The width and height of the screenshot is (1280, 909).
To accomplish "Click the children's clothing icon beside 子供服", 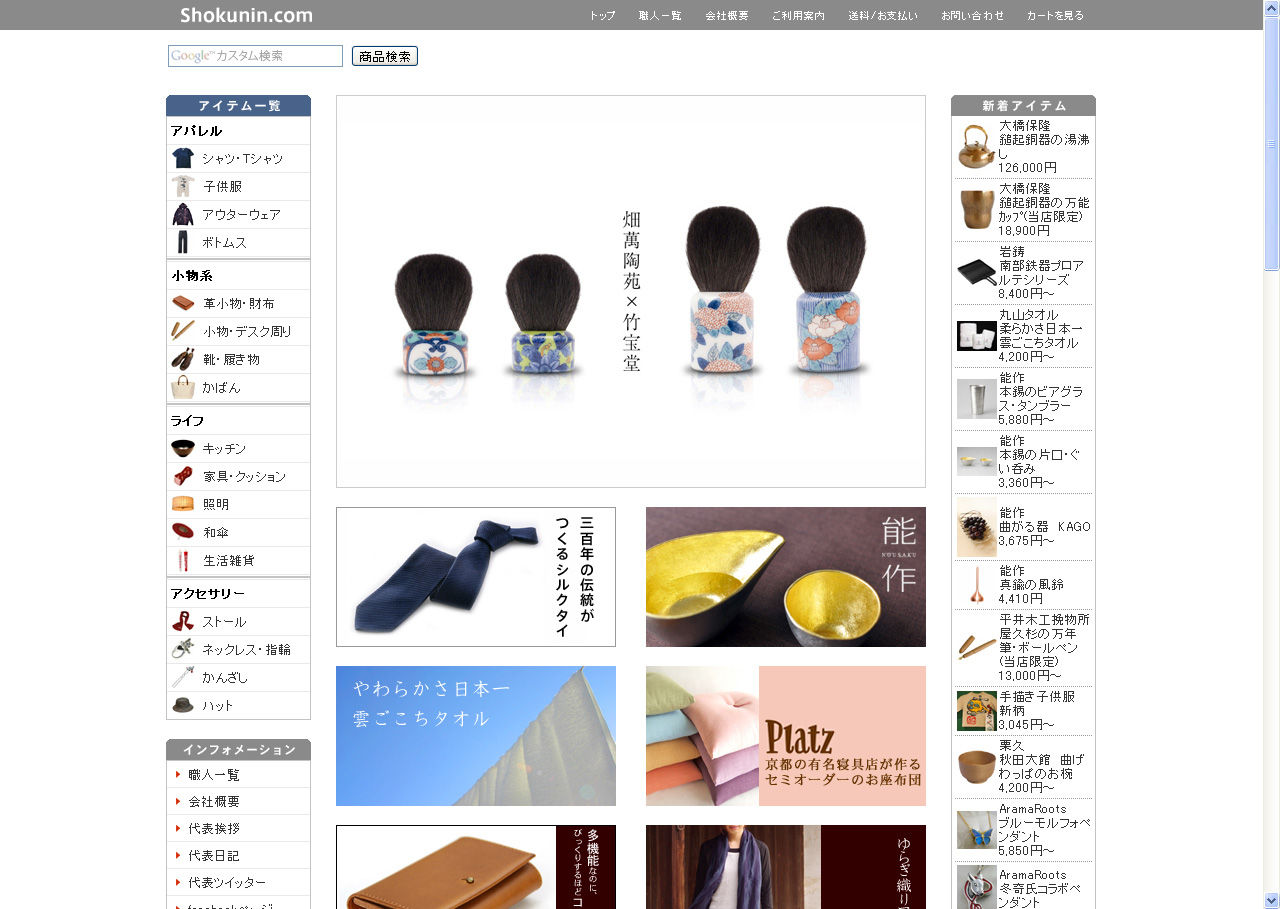I will pos(183,186).
